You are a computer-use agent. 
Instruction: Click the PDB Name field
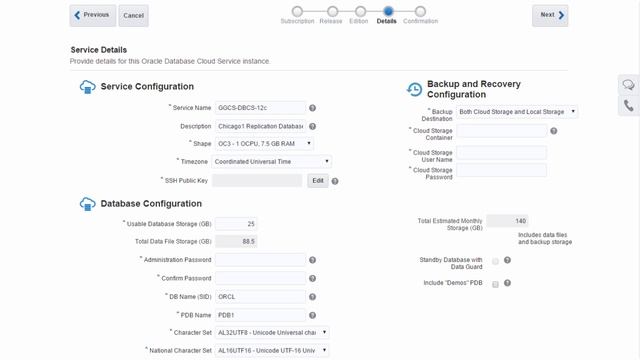(260, 315)
